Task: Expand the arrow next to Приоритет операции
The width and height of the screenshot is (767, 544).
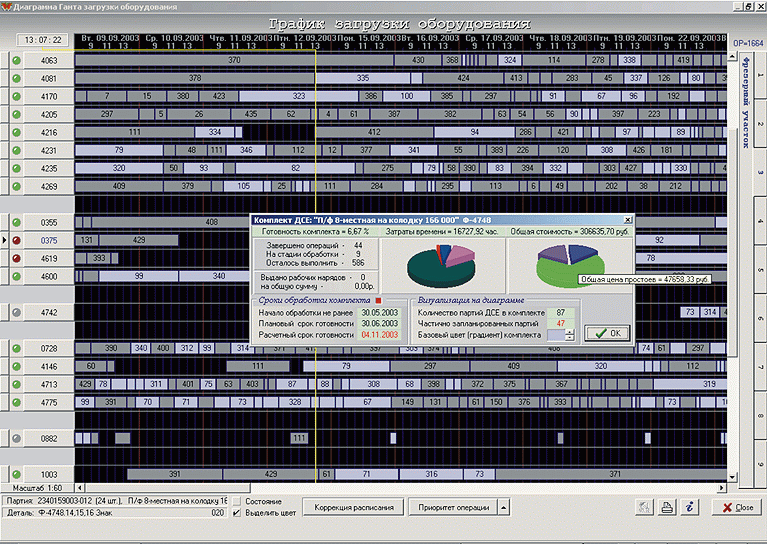Action: [502, 507]
